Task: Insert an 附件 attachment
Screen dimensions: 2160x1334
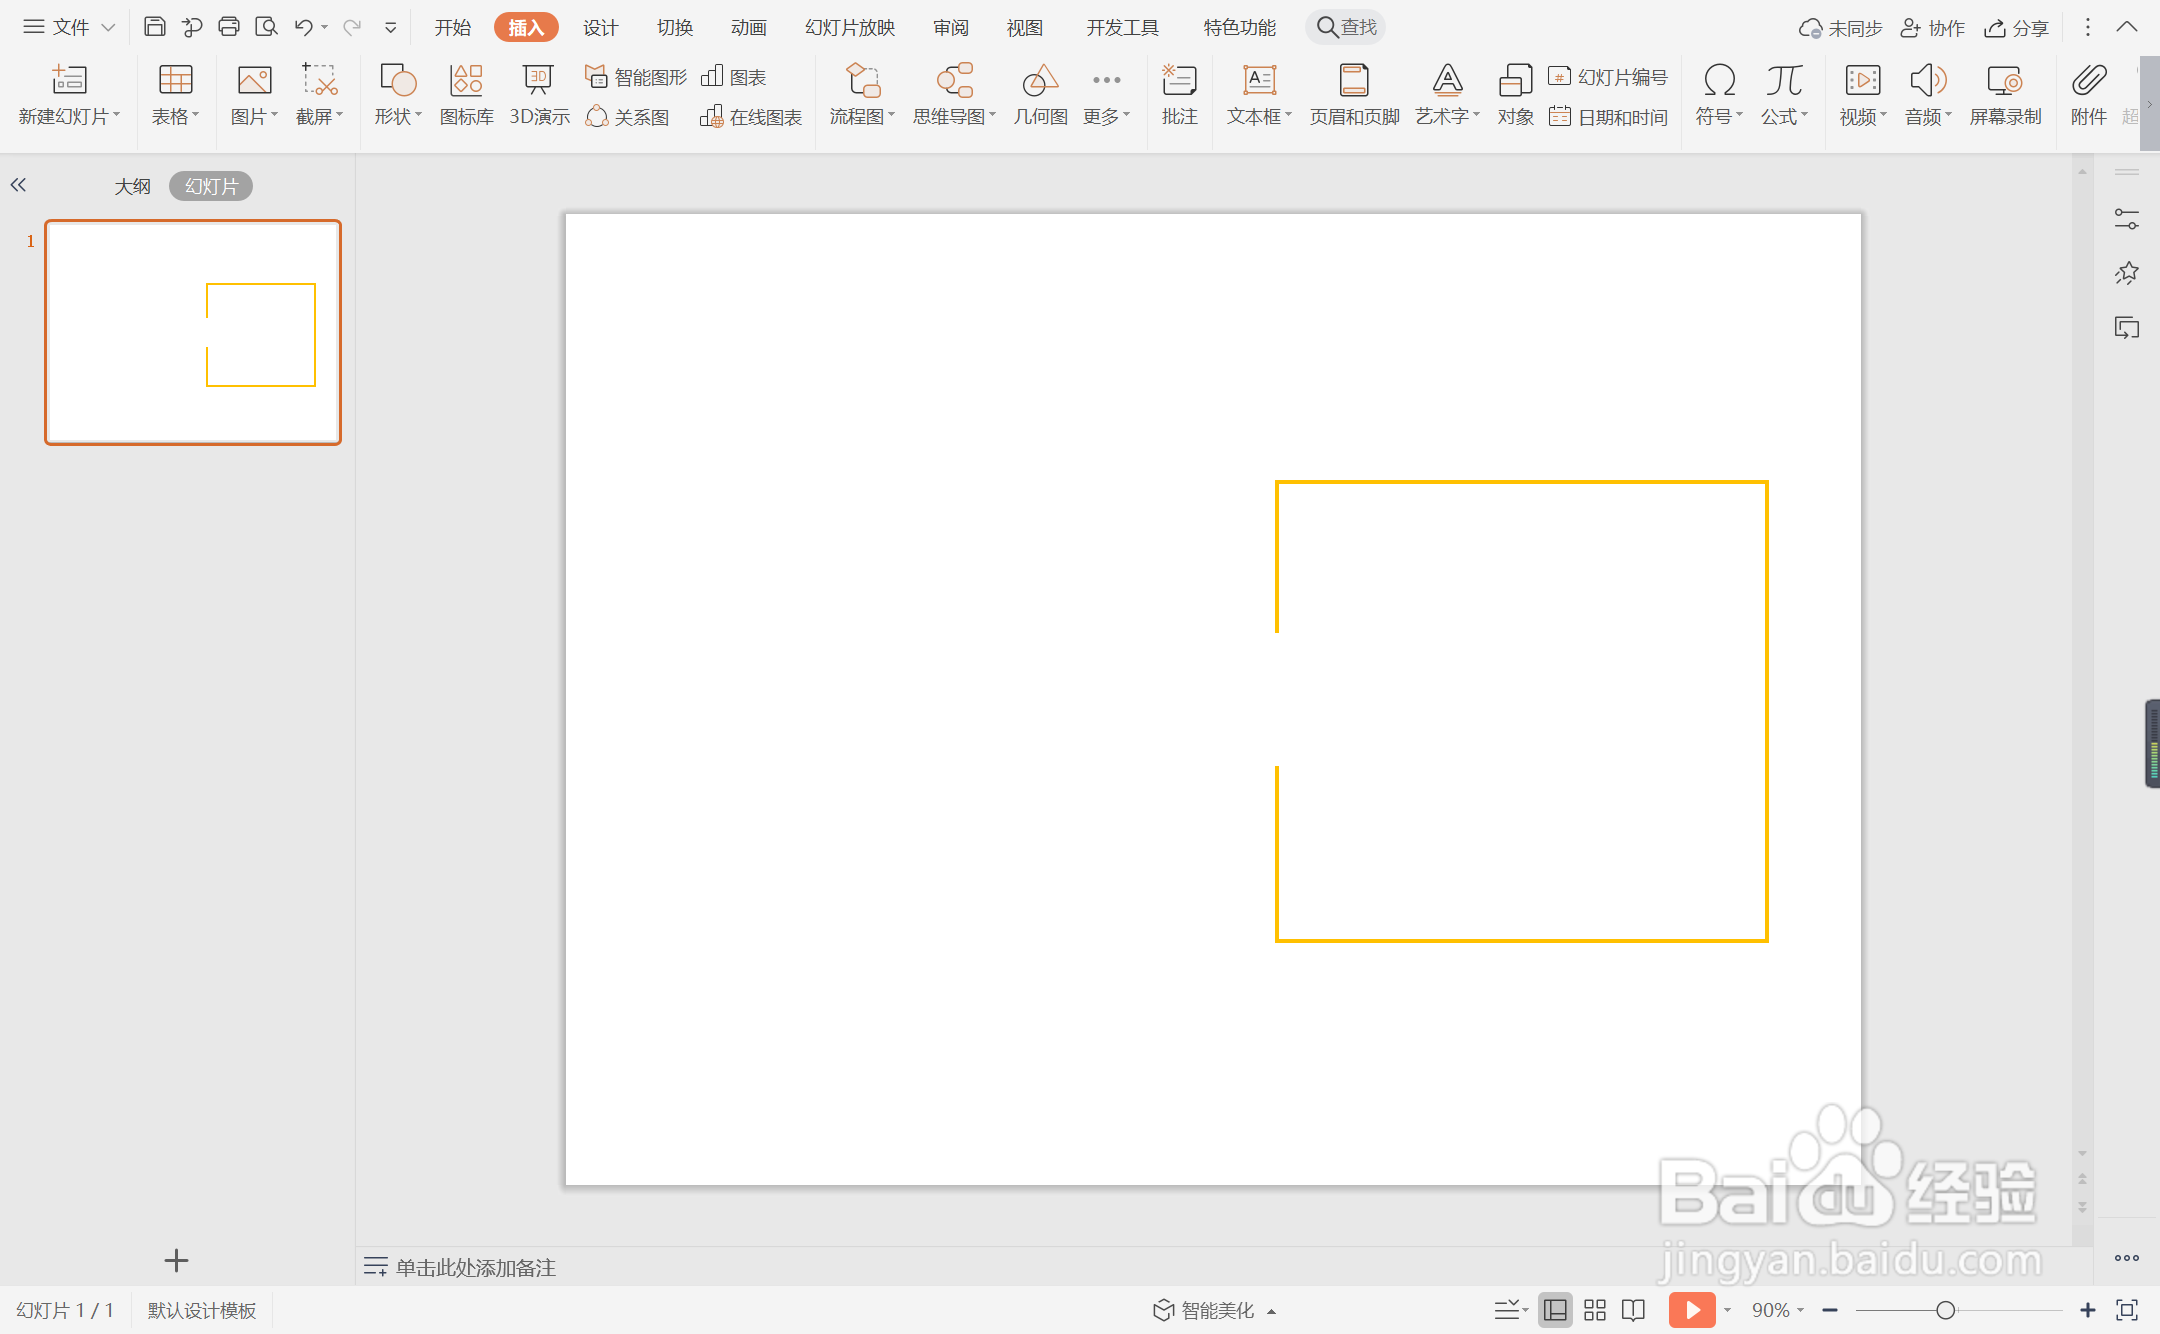Action: tap(2088, 95)
